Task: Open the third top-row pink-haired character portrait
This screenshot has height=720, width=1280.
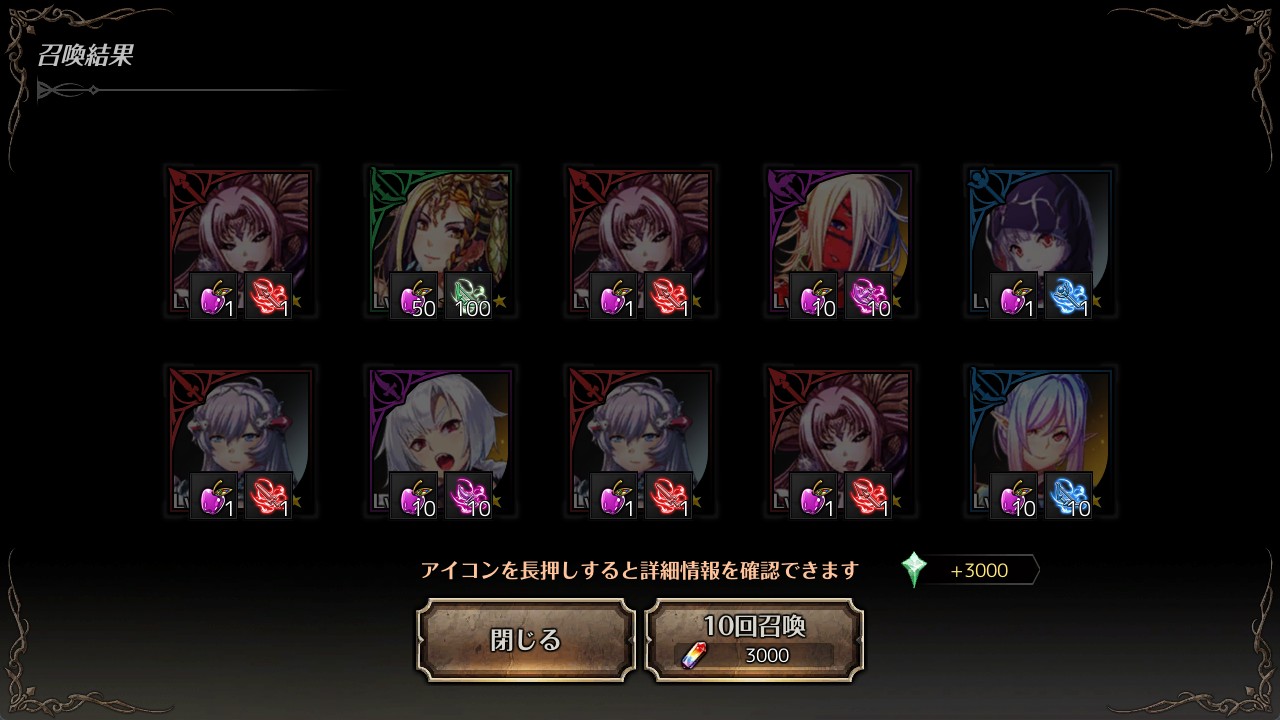Action: tap(640, 242)
